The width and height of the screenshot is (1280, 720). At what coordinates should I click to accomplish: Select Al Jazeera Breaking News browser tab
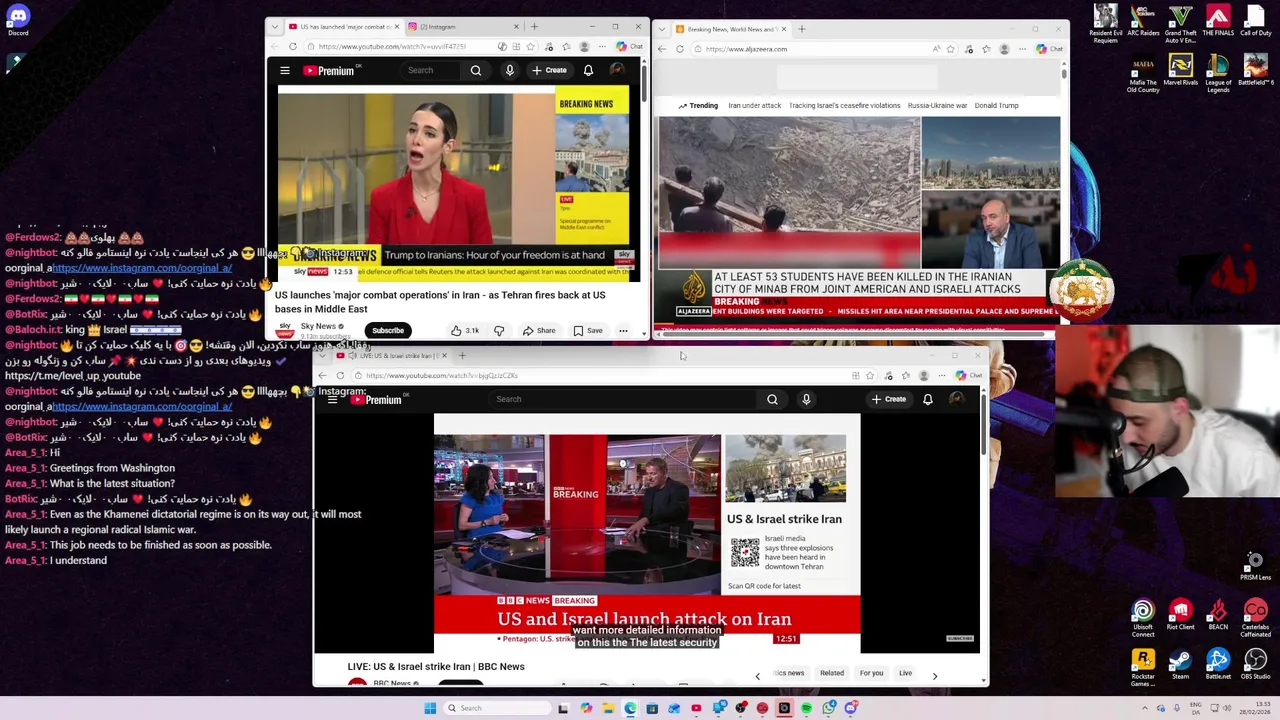click(730, 29)
